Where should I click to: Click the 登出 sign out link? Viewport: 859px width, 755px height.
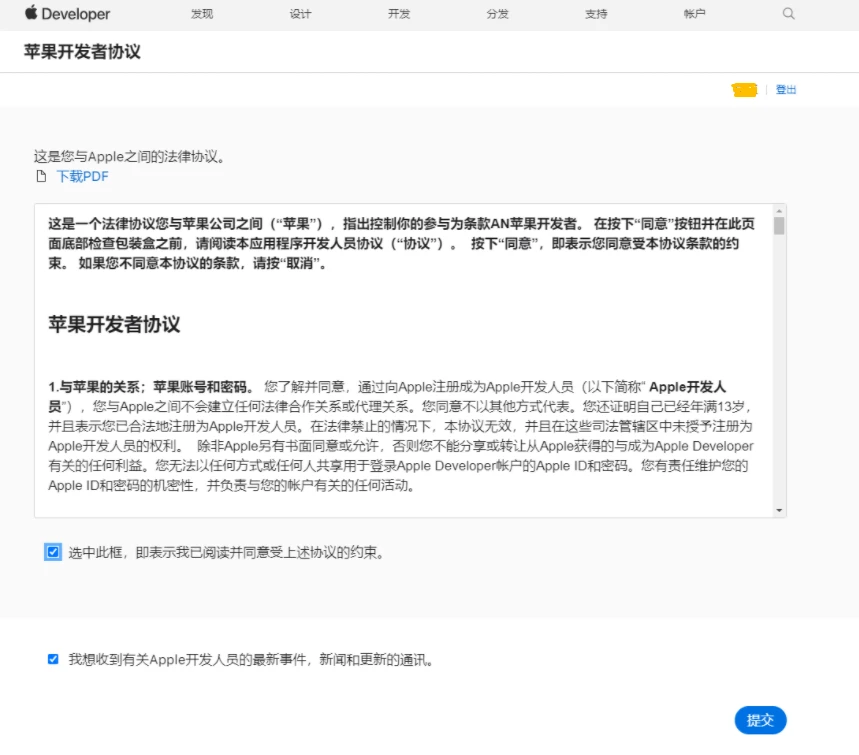click(786, 90)
